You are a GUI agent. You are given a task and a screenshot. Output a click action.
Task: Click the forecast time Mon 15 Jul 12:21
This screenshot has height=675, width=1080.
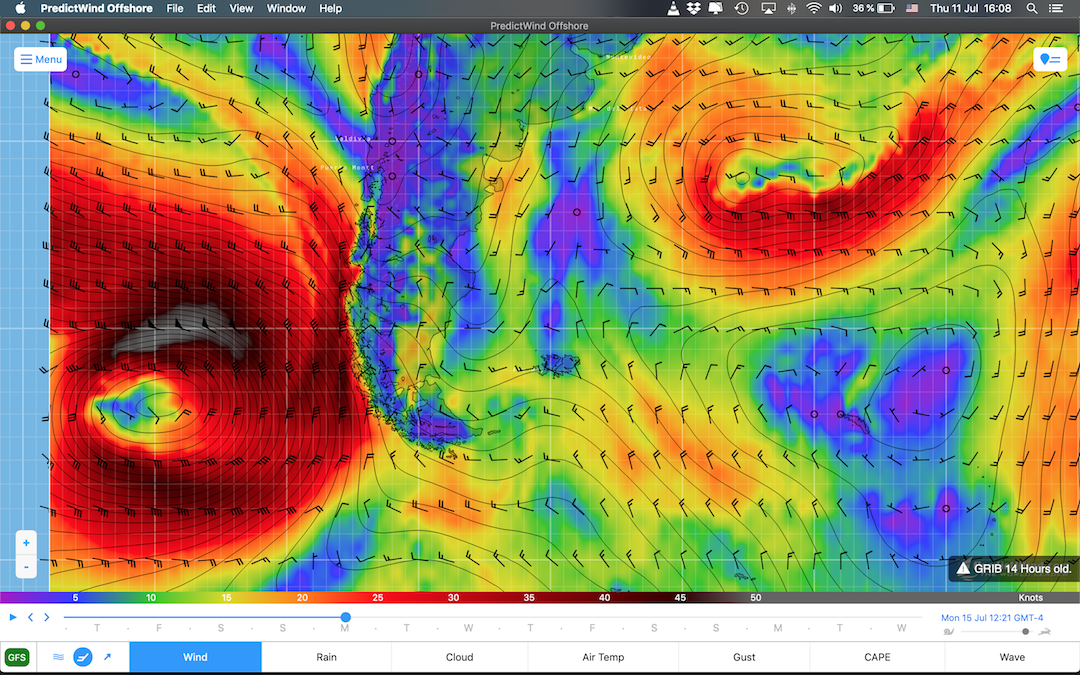pyautogui.click(x=992, y=618)
